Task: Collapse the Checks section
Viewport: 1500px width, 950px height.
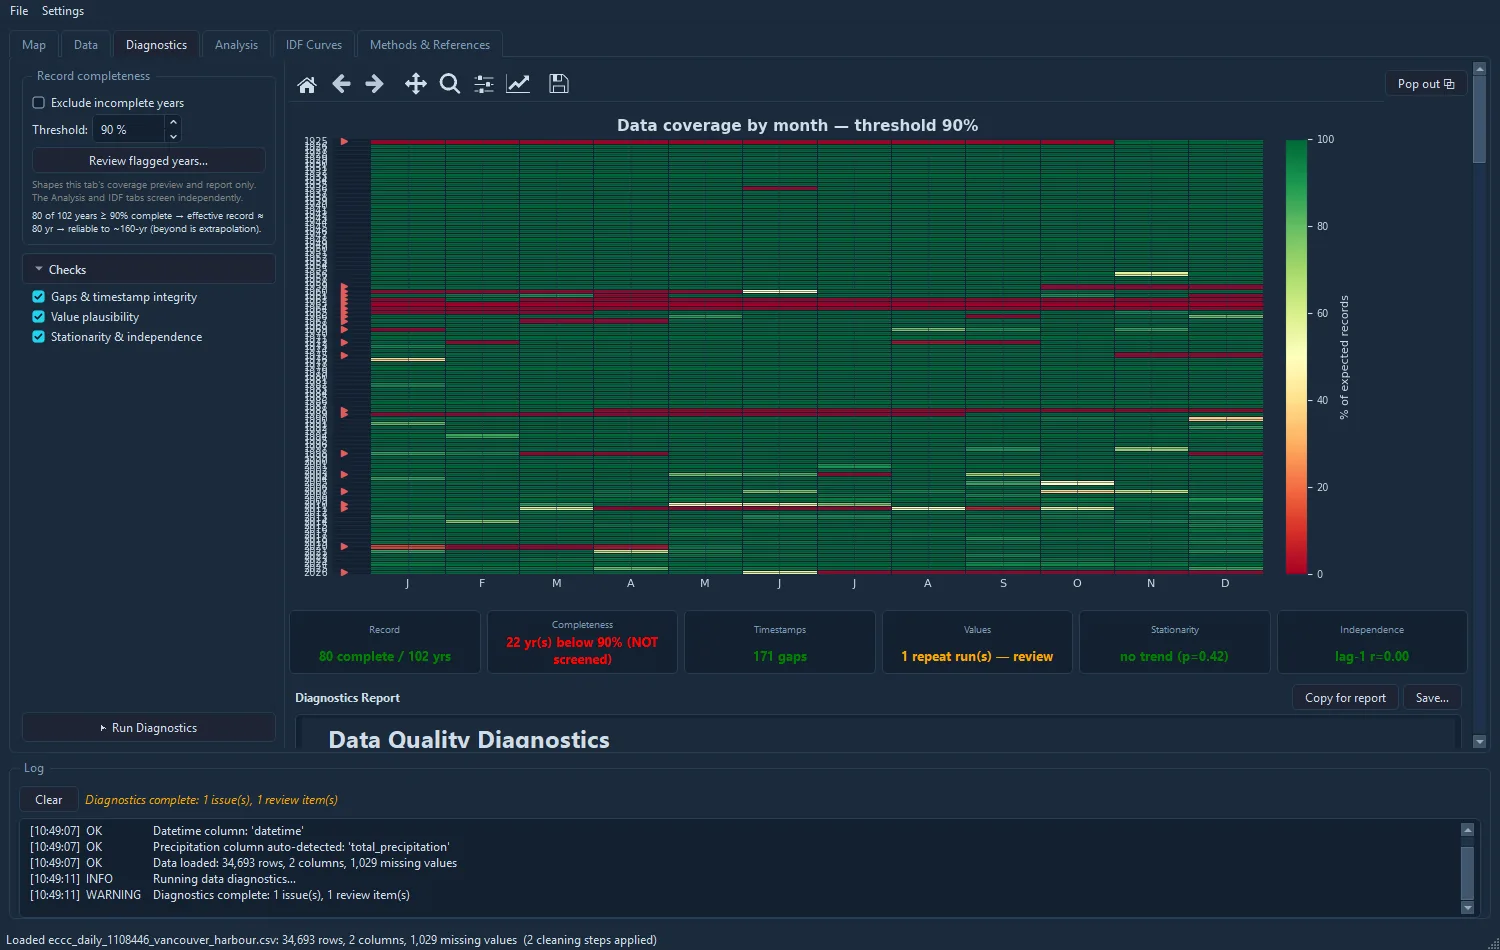Action: point(148,270)
